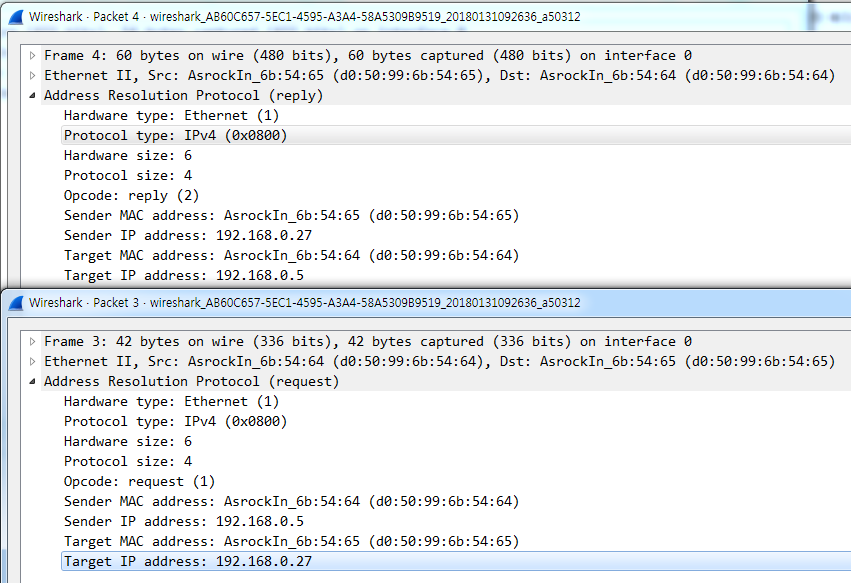Select Sender MAC address row in Packet 3
The height and width of the screenshot is (583, 851).
point(456,502)
